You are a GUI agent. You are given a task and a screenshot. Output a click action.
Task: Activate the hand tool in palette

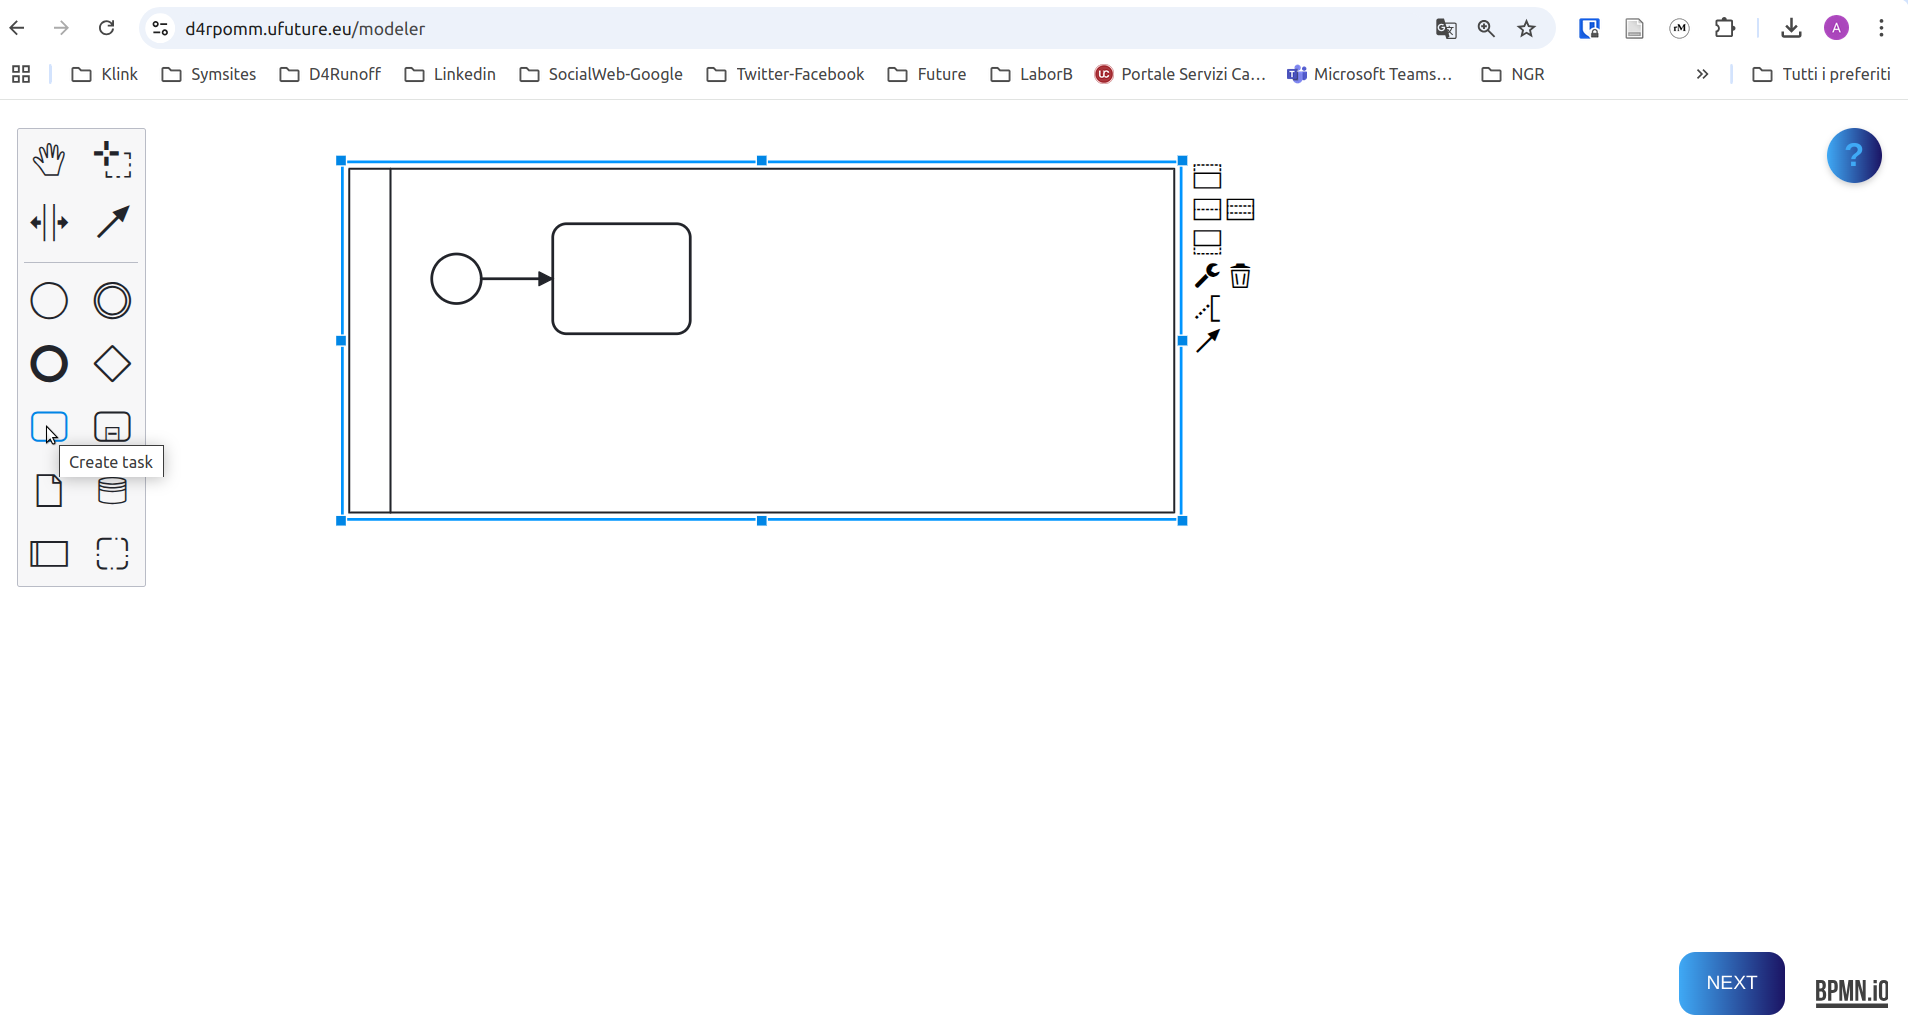(x=49, y=160)
